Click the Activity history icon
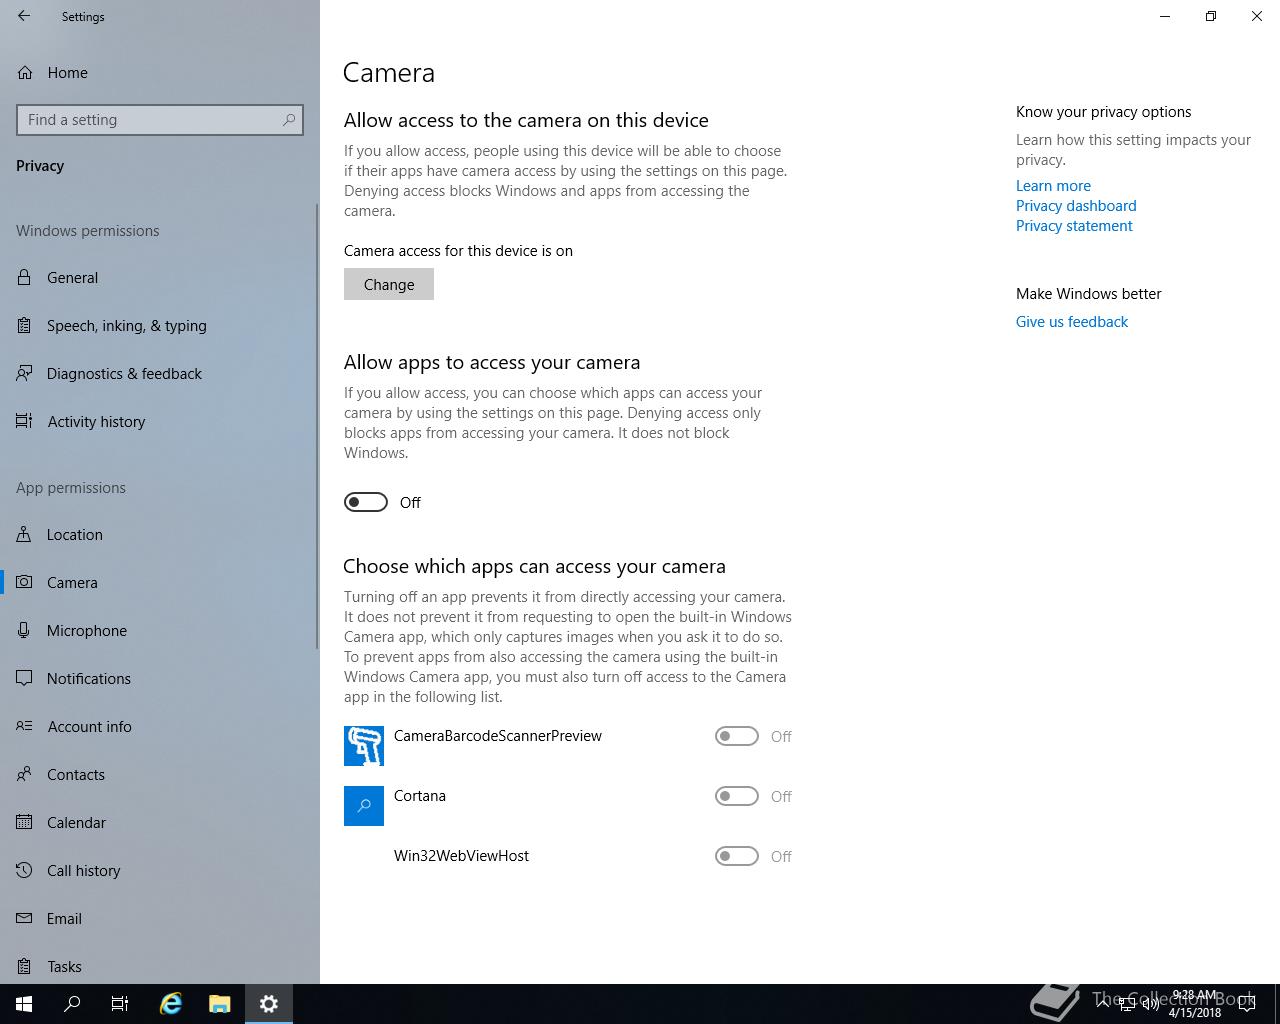Image resolution: width=1280 pixels, height=1024 pixels. click(25, 421)
